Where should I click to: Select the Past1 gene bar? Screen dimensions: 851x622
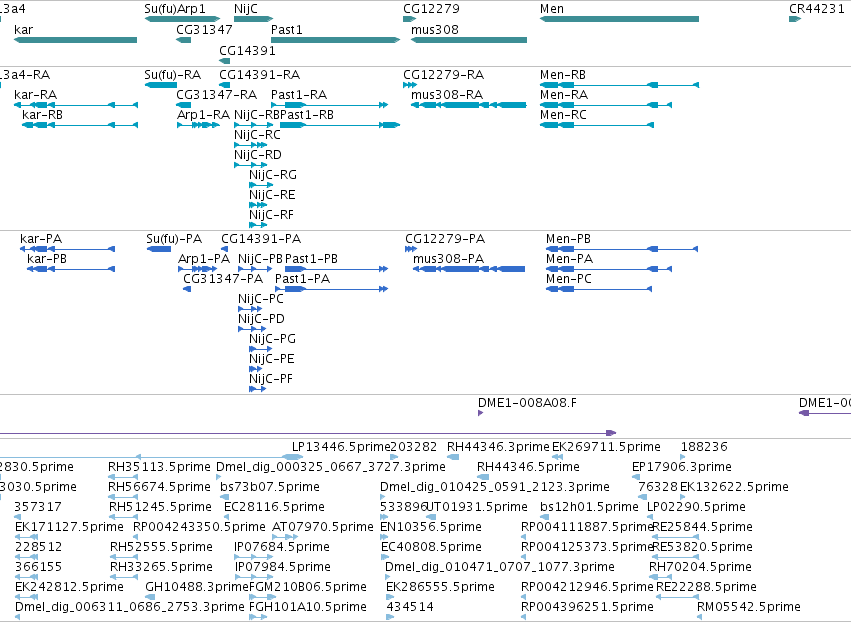[335, 40]
